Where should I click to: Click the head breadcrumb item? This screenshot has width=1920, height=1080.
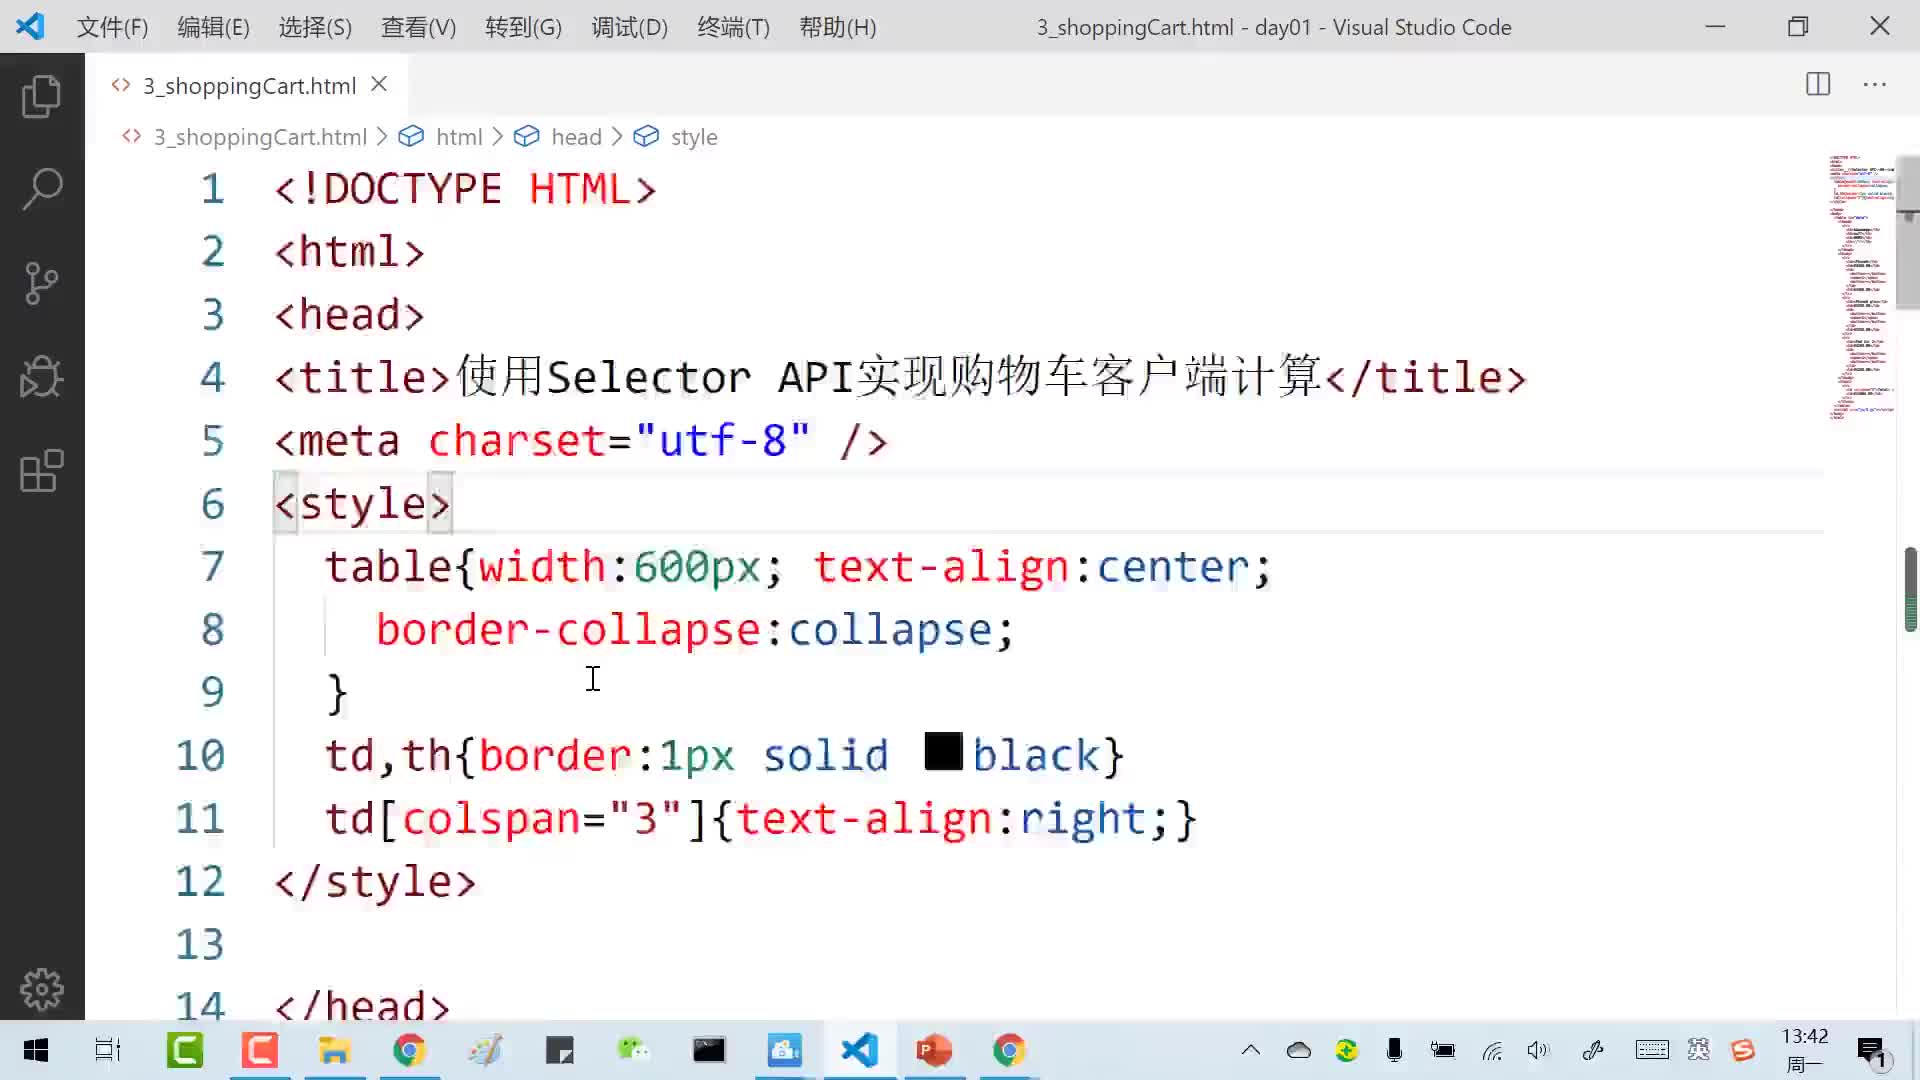[x=576, y=137]
